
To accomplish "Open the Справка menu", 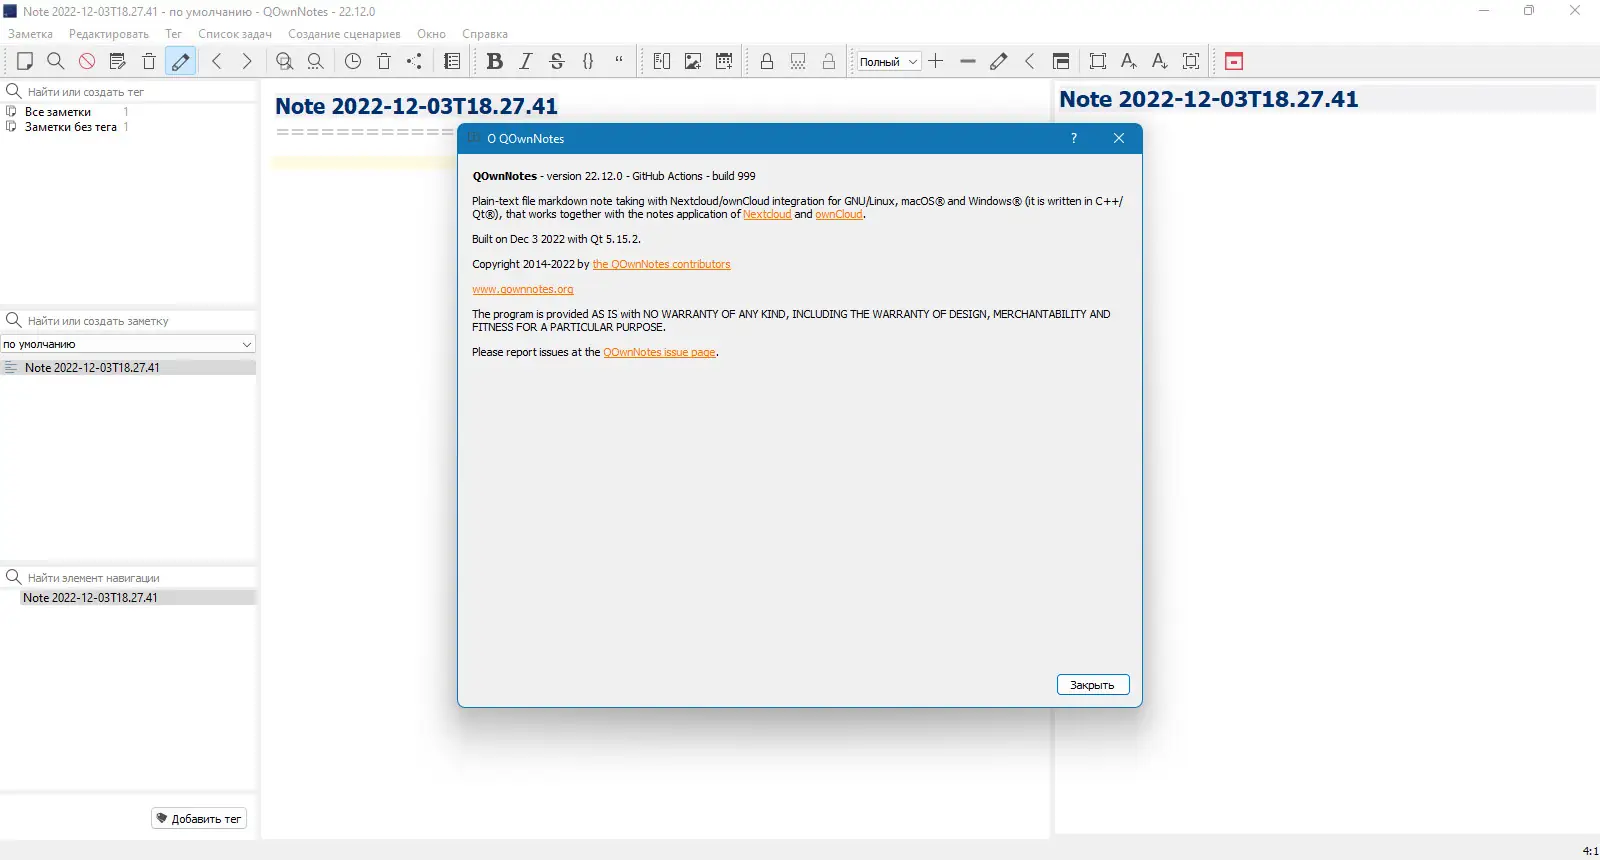I will [x=485, y=34].
